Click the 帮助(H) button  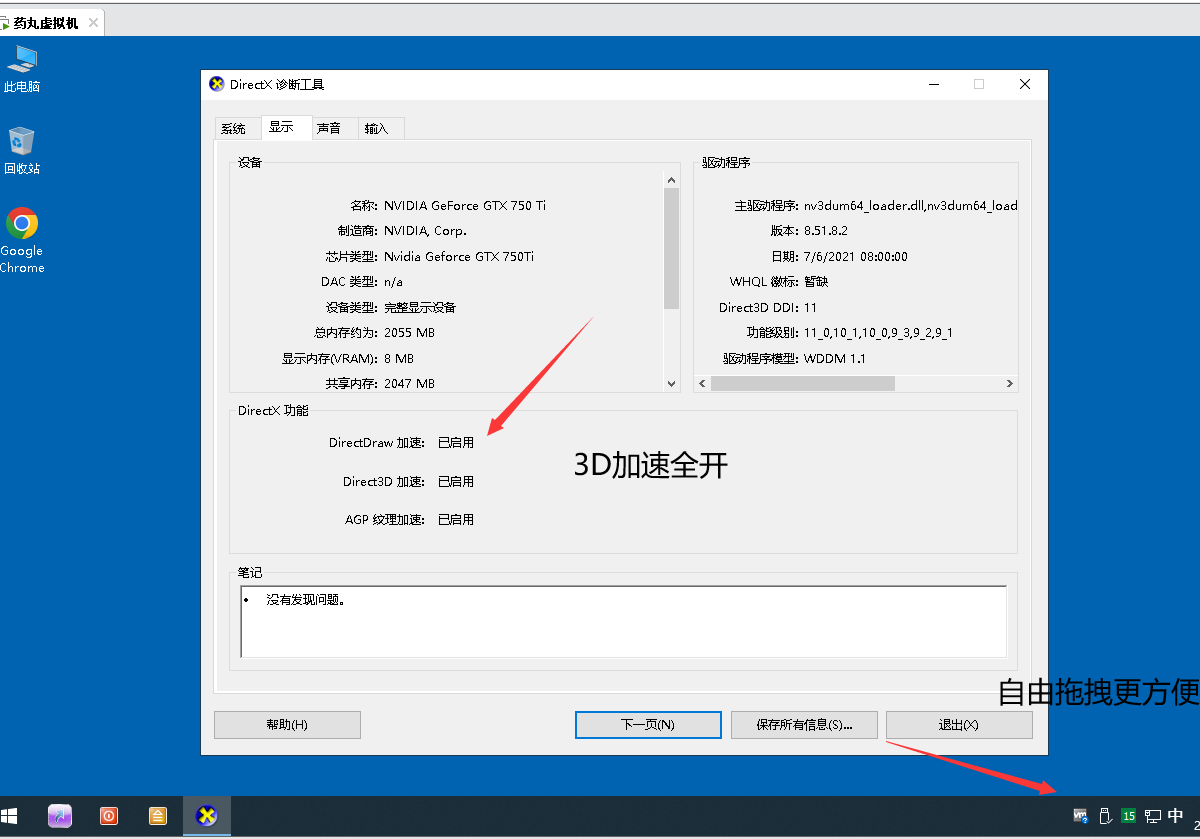287,725
